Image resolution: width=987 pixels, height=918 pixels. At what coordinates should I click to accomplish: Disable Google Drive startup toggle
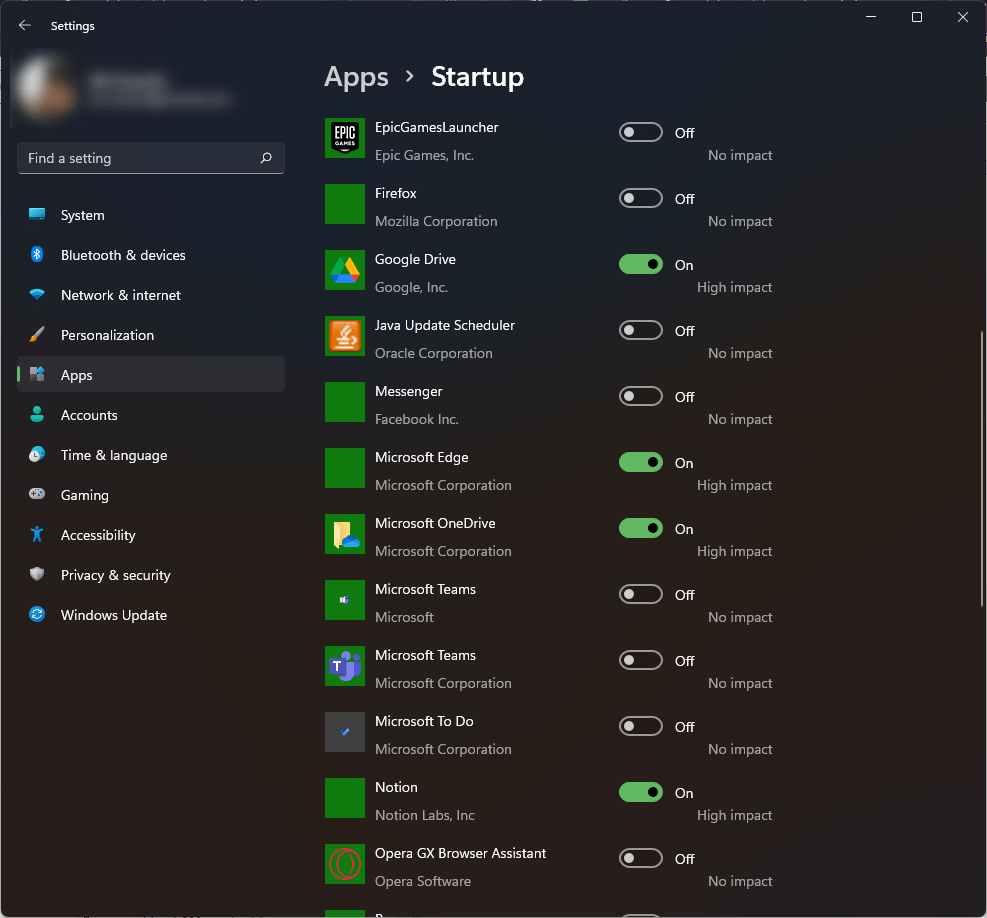pyautogui.click(x=641, y=264)
